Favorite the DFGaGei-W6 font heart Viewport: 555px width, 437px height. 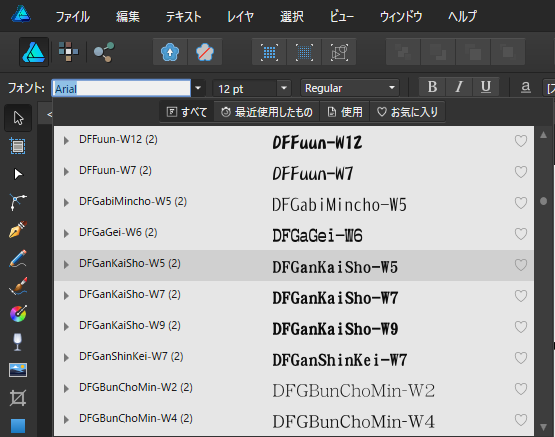[521, 234]
